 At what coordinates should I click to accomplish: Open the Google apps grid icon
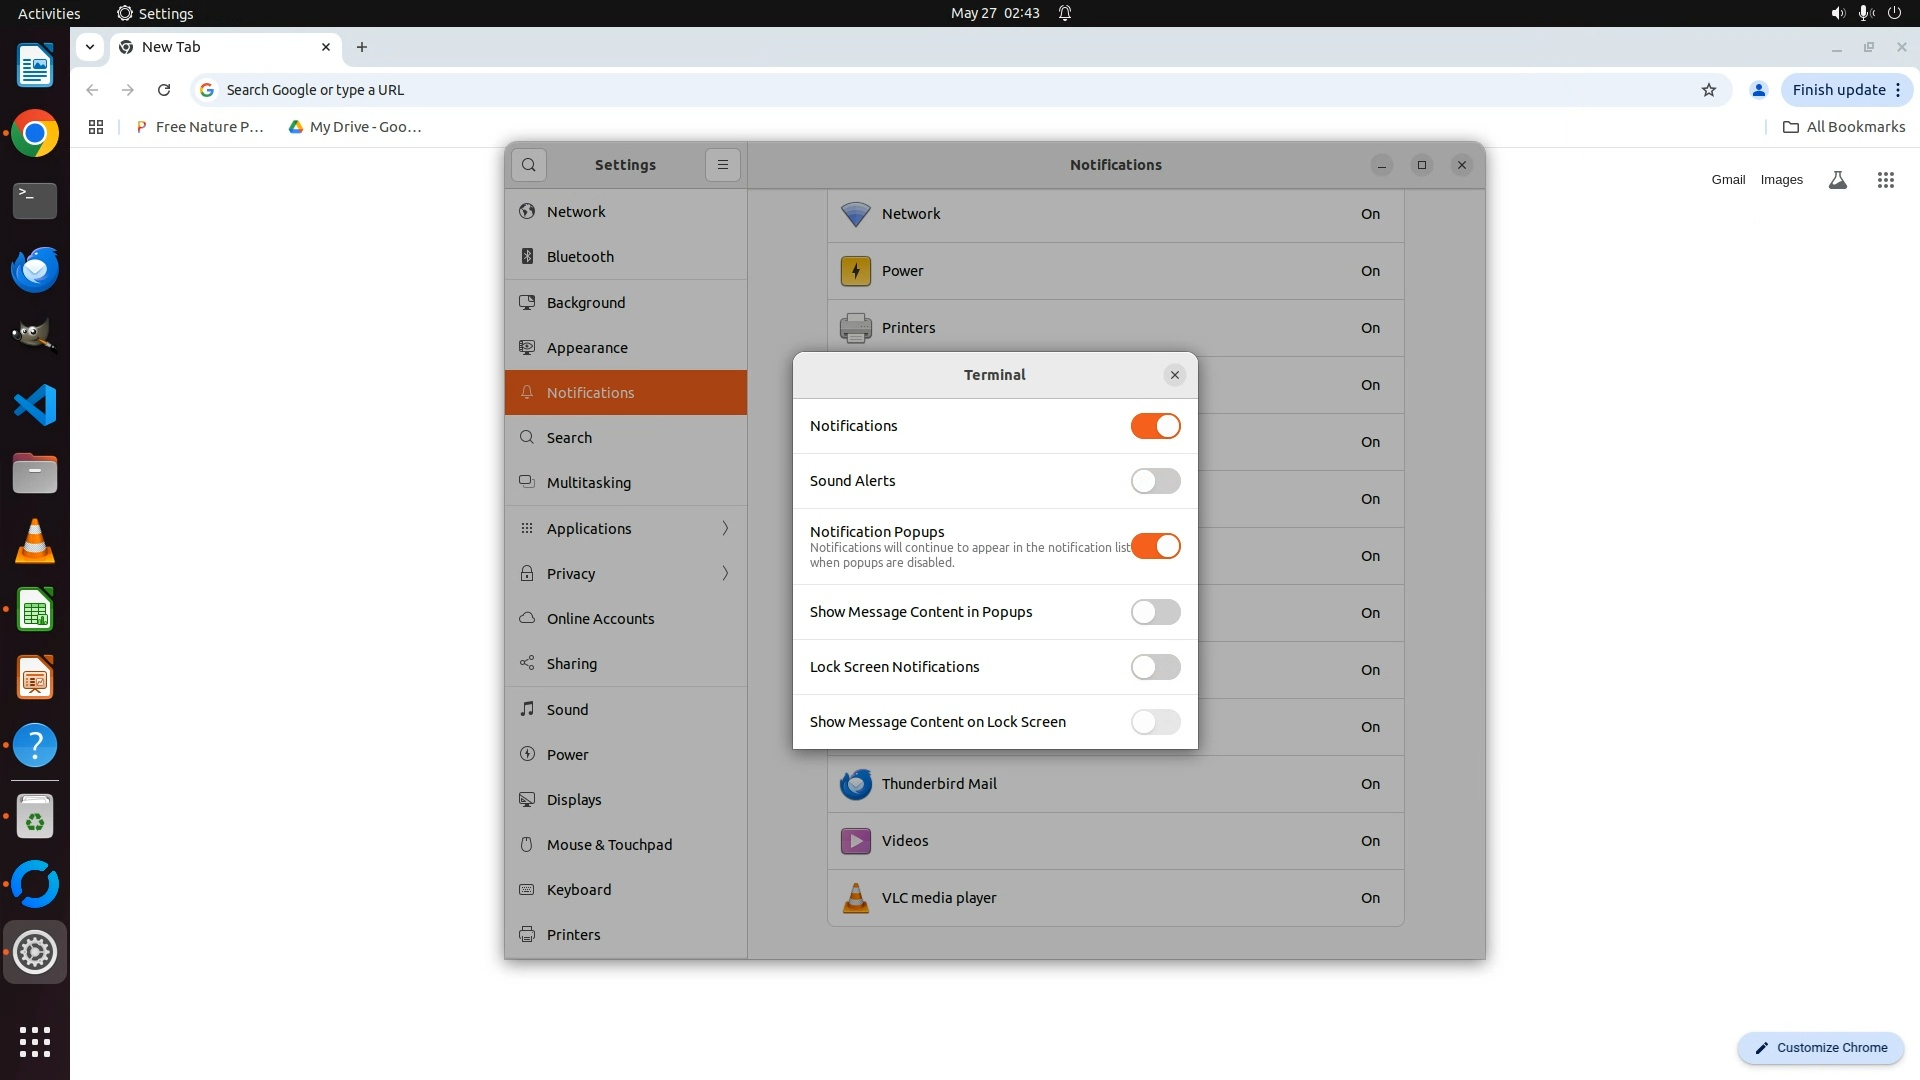[1885, 180]
